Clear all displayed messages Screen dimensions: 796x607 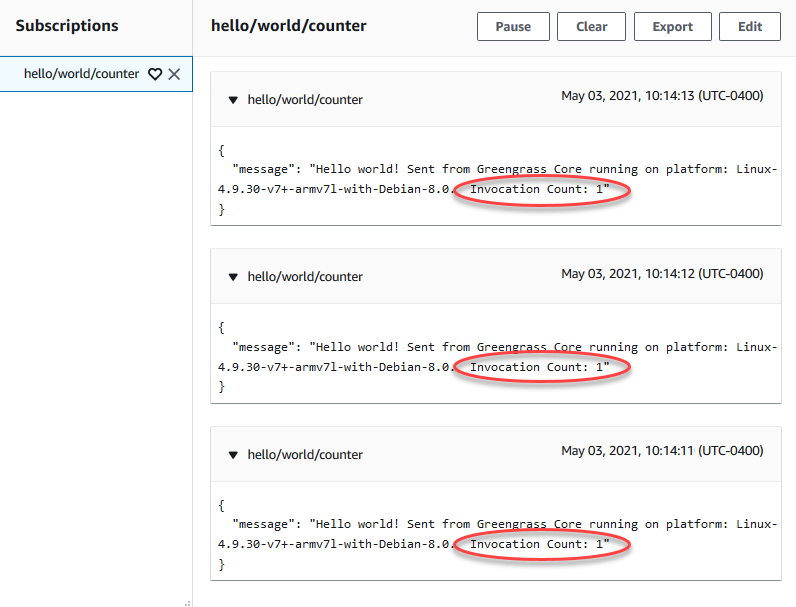[x=591, y=27]
